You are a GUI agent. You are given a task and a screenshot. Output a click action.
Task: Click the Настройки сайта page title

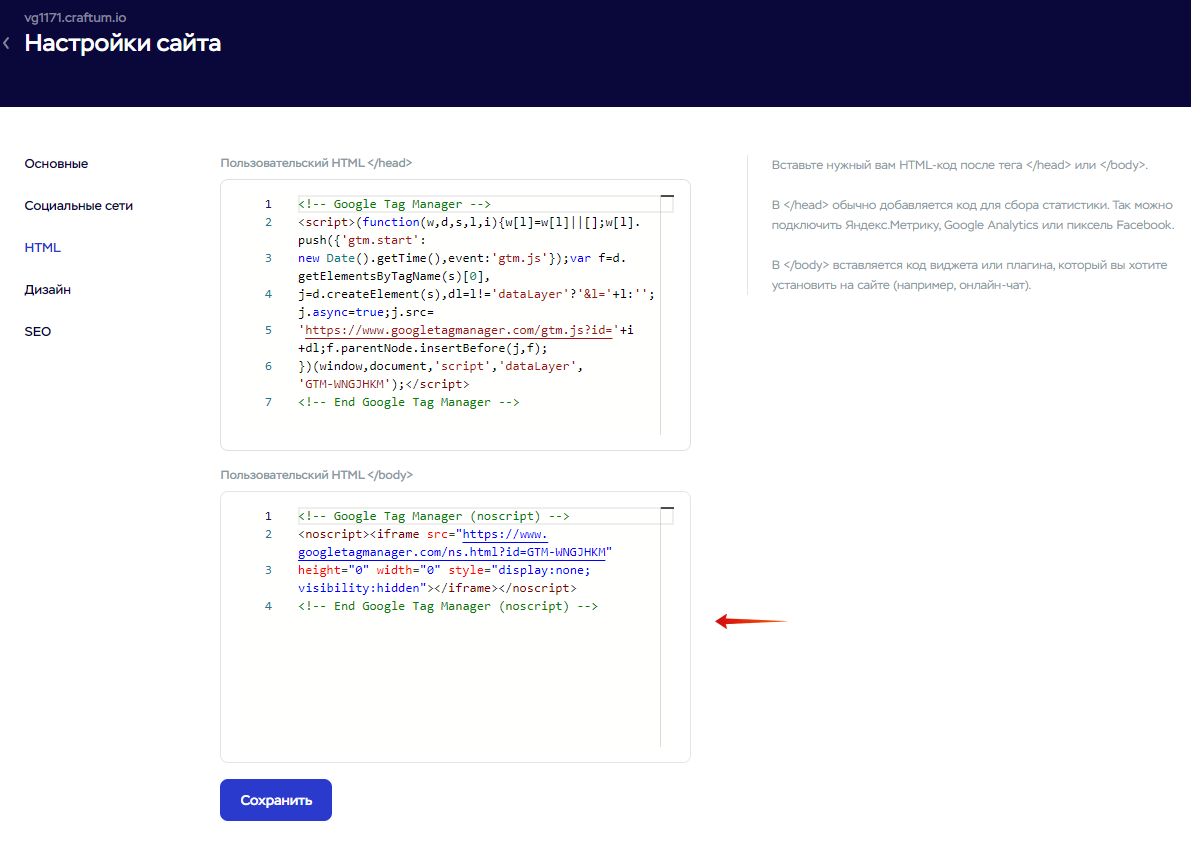click(122, 43)
